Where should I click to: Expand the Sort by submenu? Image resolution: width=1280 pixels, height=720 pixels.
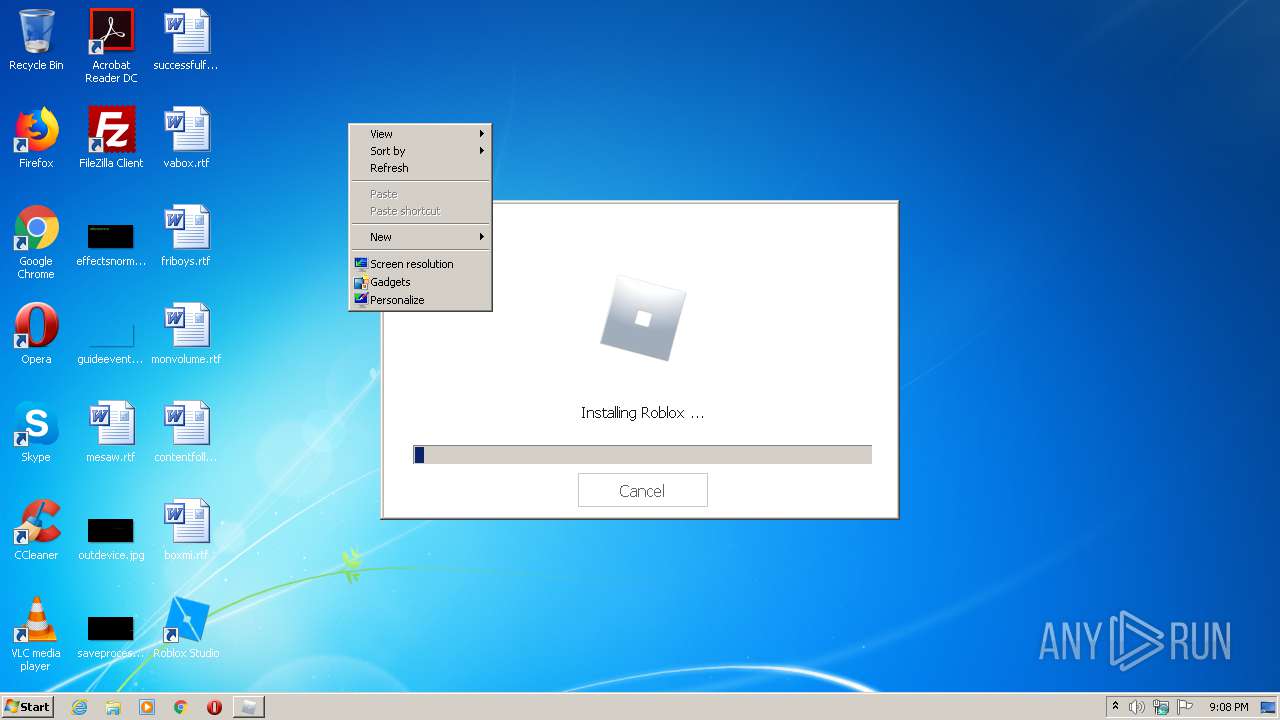(x=420, y=151)
